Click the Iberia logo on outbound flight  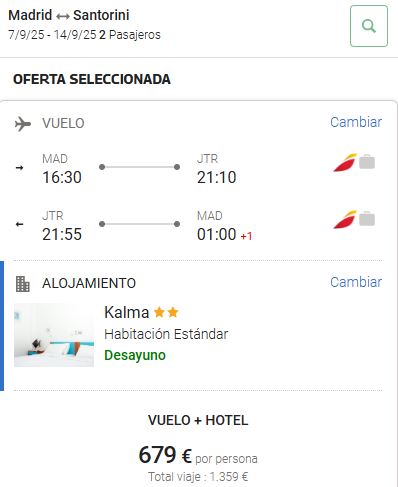point(345,163)
